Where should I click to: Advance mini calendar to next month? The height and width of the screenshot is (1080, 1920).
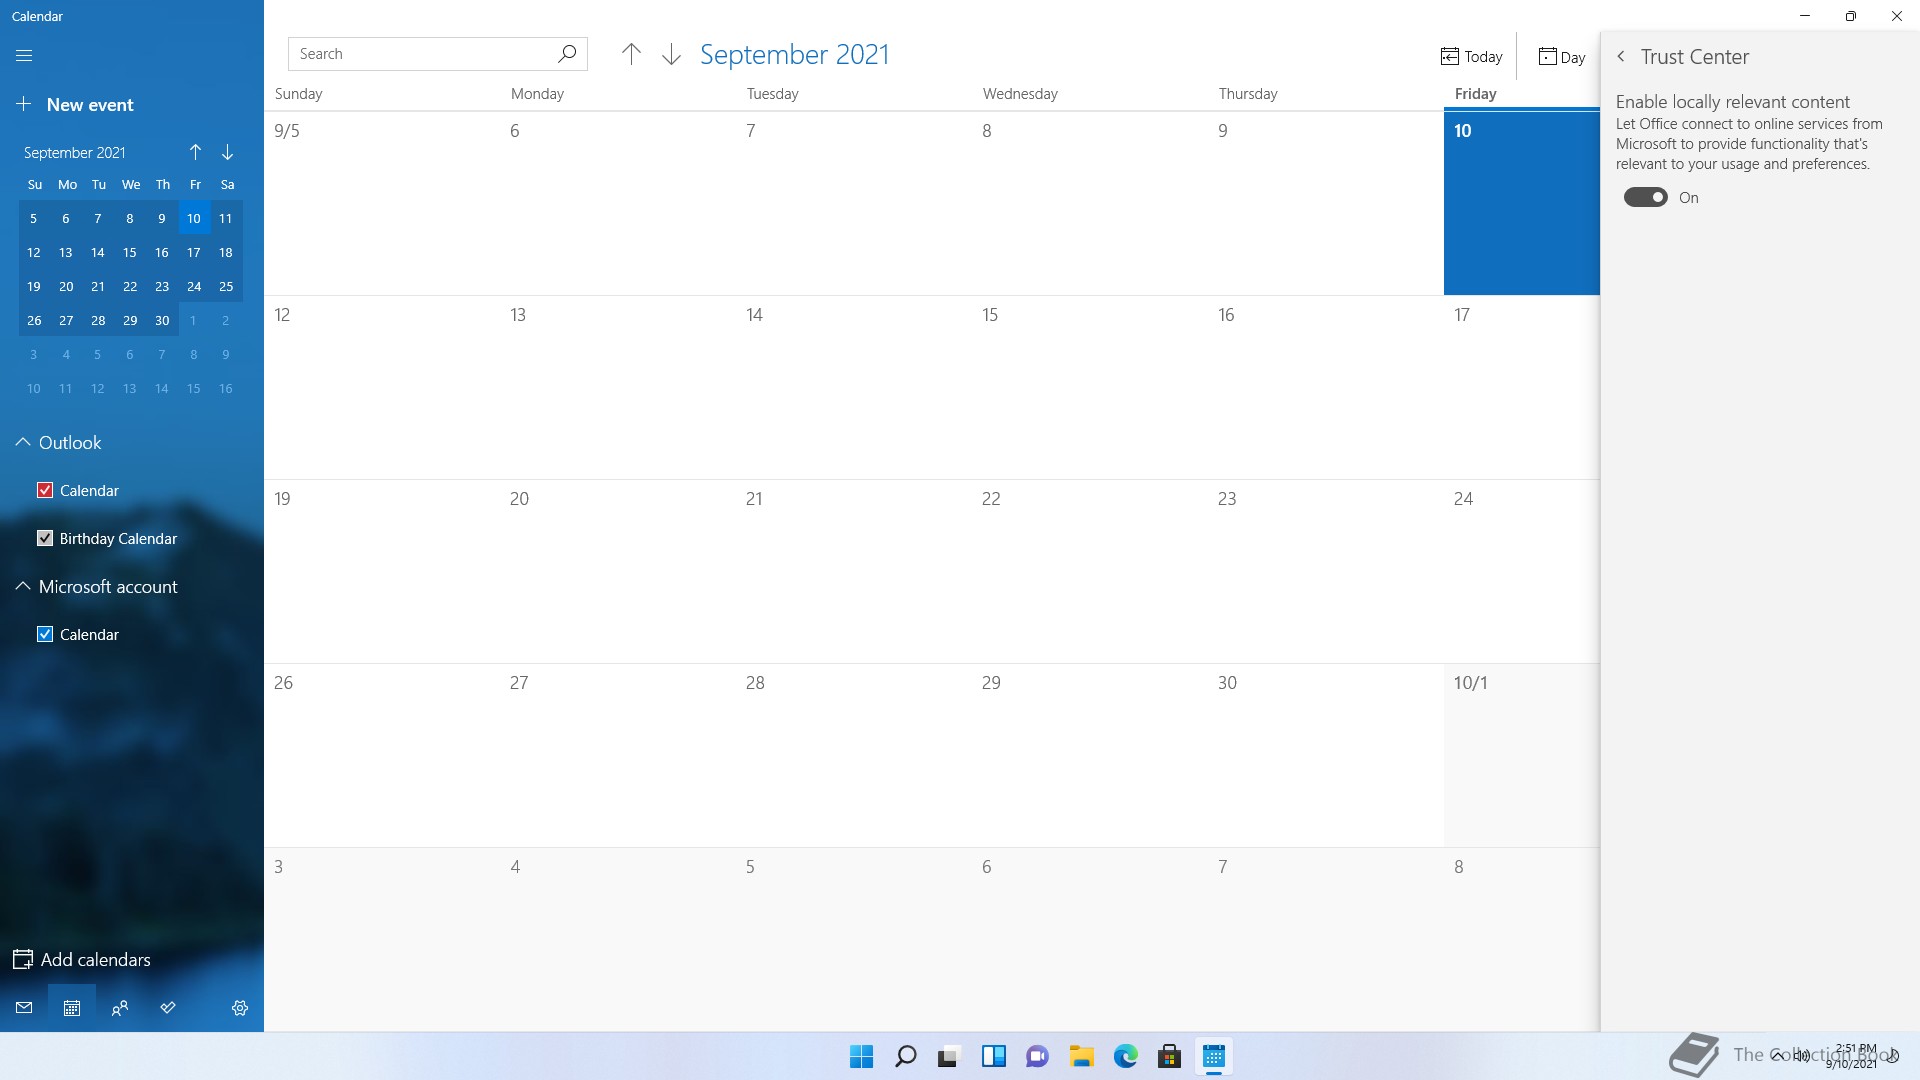coord(228,152)
